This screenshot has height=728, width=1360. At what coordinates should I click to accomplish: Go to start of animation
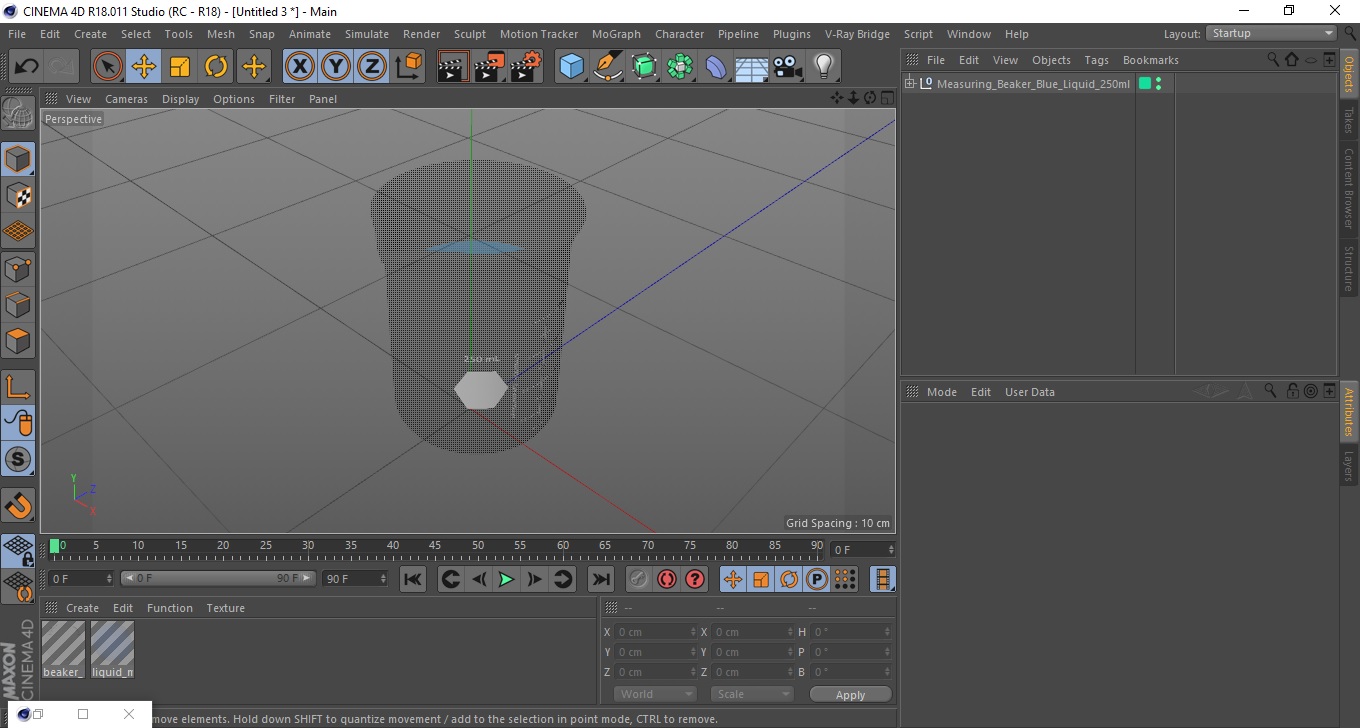[413, 579]
